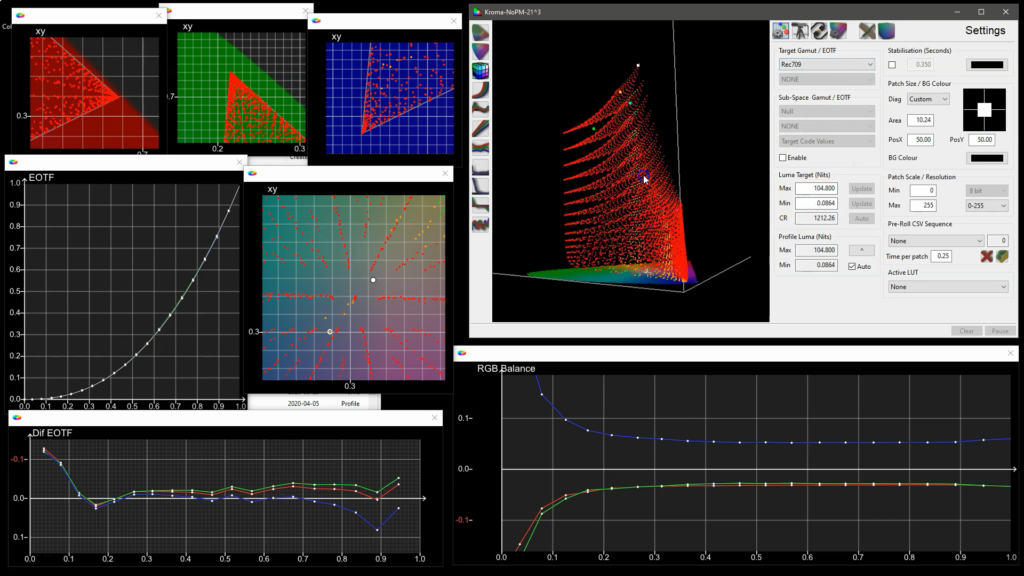The image size is (1024, 576).
Task: Open the Active LUT dropdown
Action: click(948, 287)
